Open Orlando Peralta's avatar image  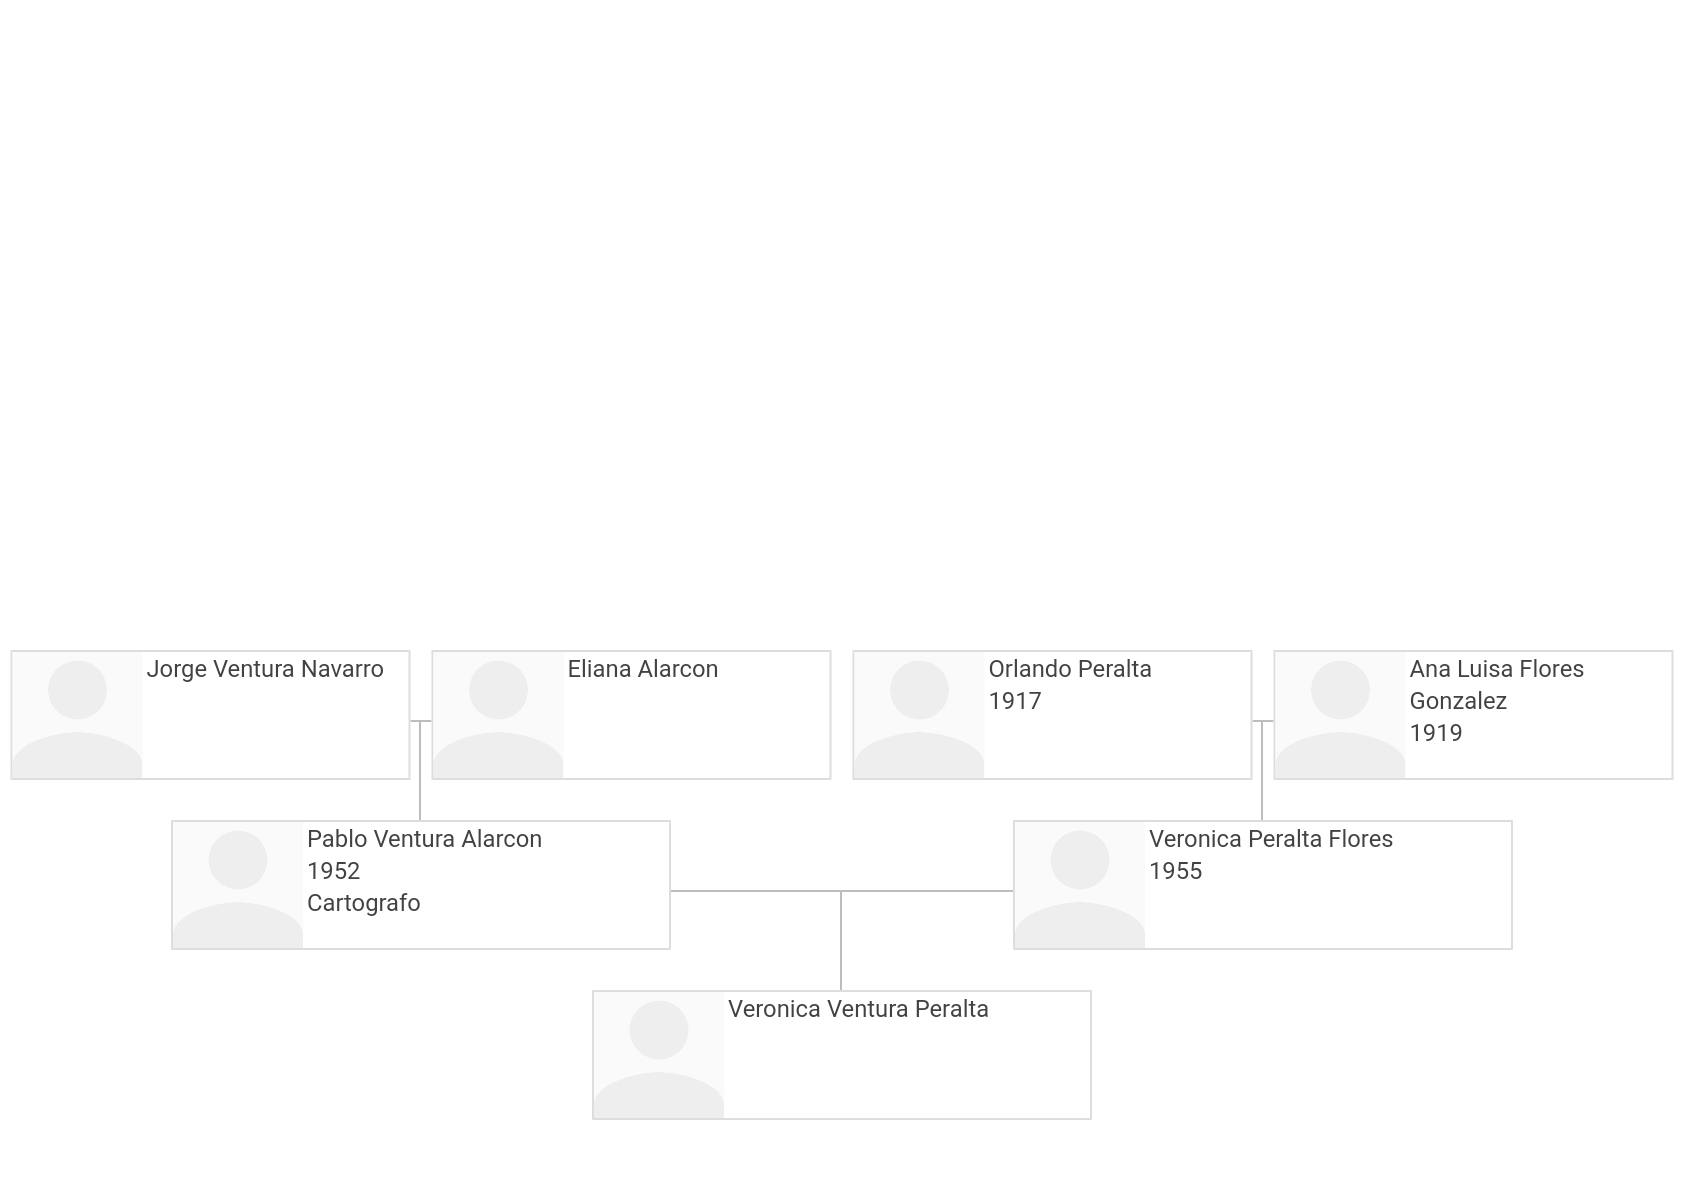point(919,715)
